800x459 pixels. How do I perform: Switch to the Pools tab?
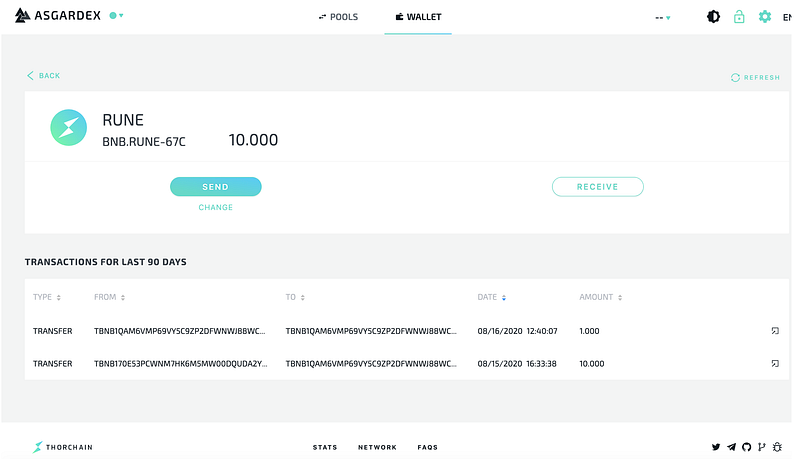pos(338,17)
